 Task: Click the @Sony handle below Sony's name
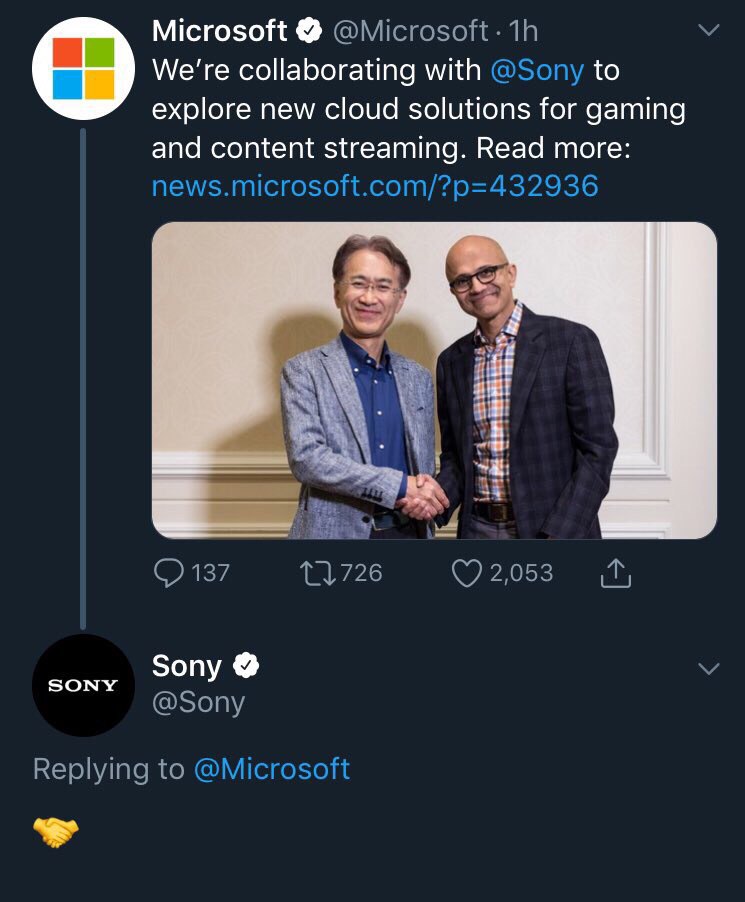(198, 702)
